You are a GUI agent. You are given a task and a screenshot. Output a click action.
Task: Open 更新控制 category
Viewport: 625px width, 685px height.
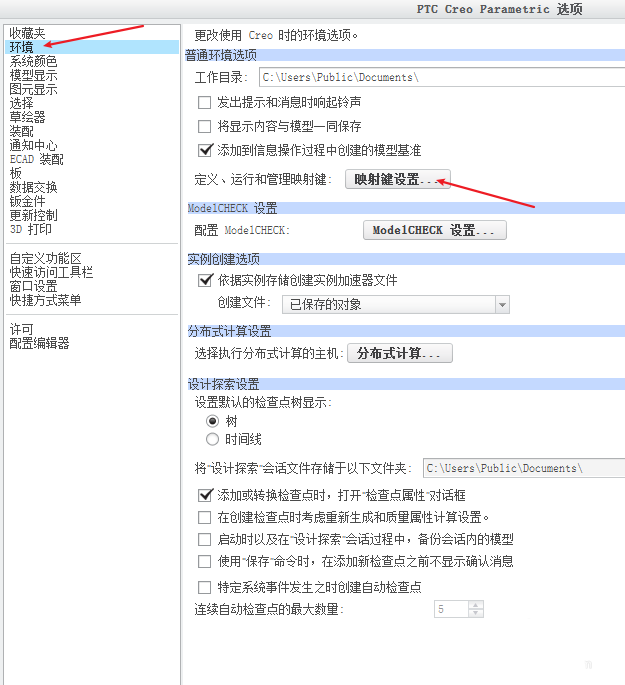click(33, 215)
